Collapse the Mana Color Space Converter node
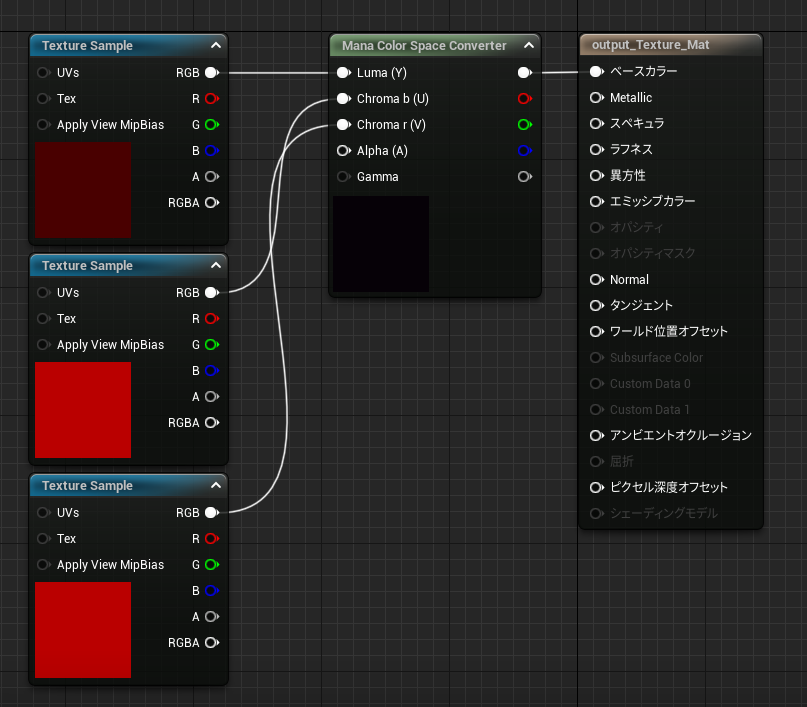This screenshot has width=807, height=707. pyautogui.click(x=529, y=45)
